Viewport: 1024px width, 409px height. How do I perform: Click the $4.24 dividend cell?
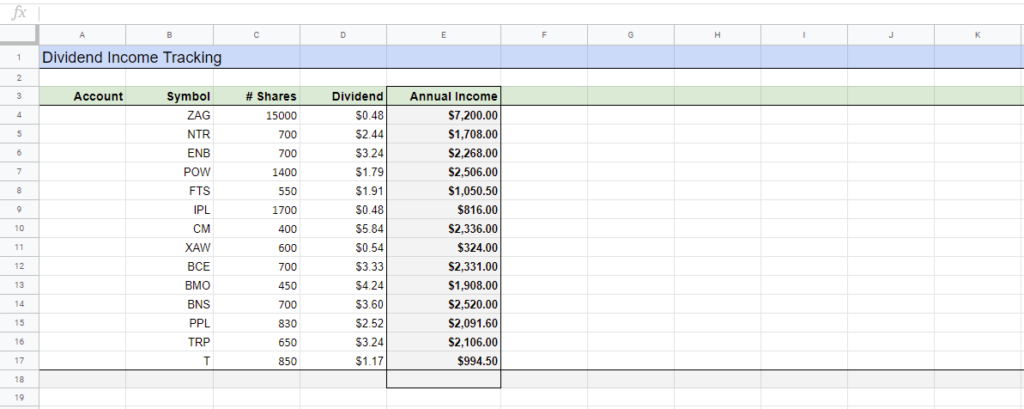pos(344,286)
